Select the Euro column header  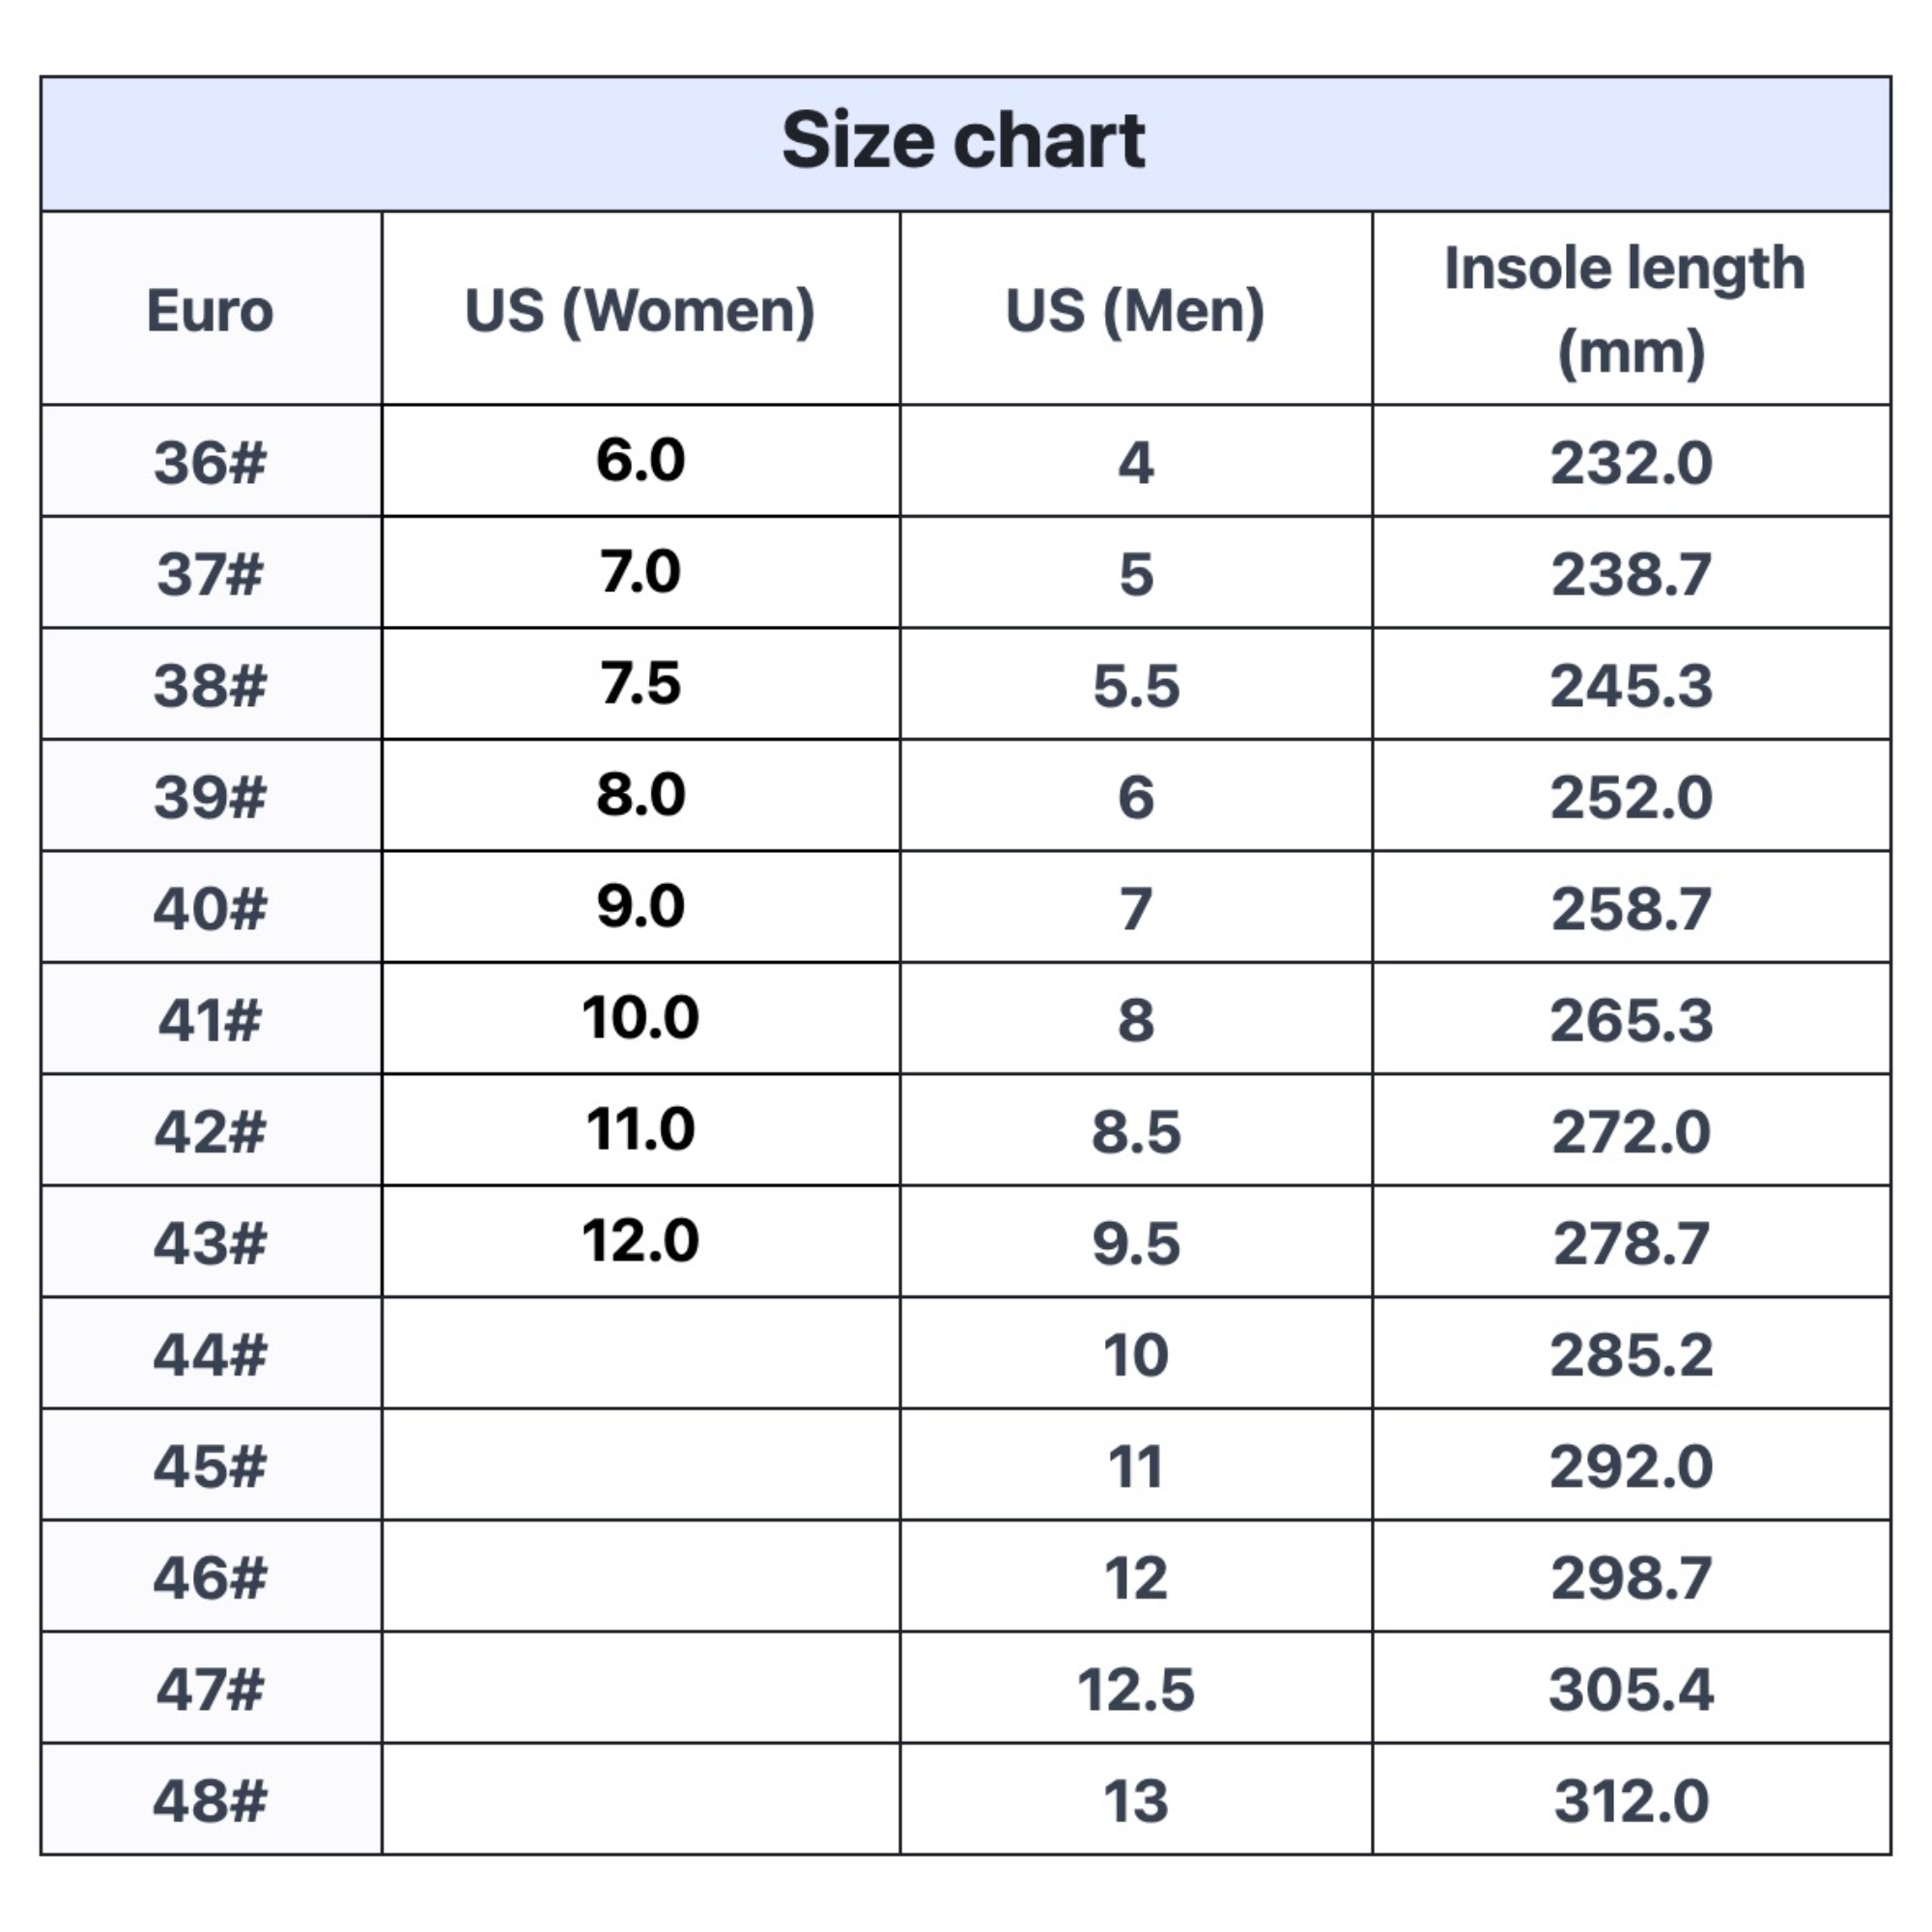(210, 310)
